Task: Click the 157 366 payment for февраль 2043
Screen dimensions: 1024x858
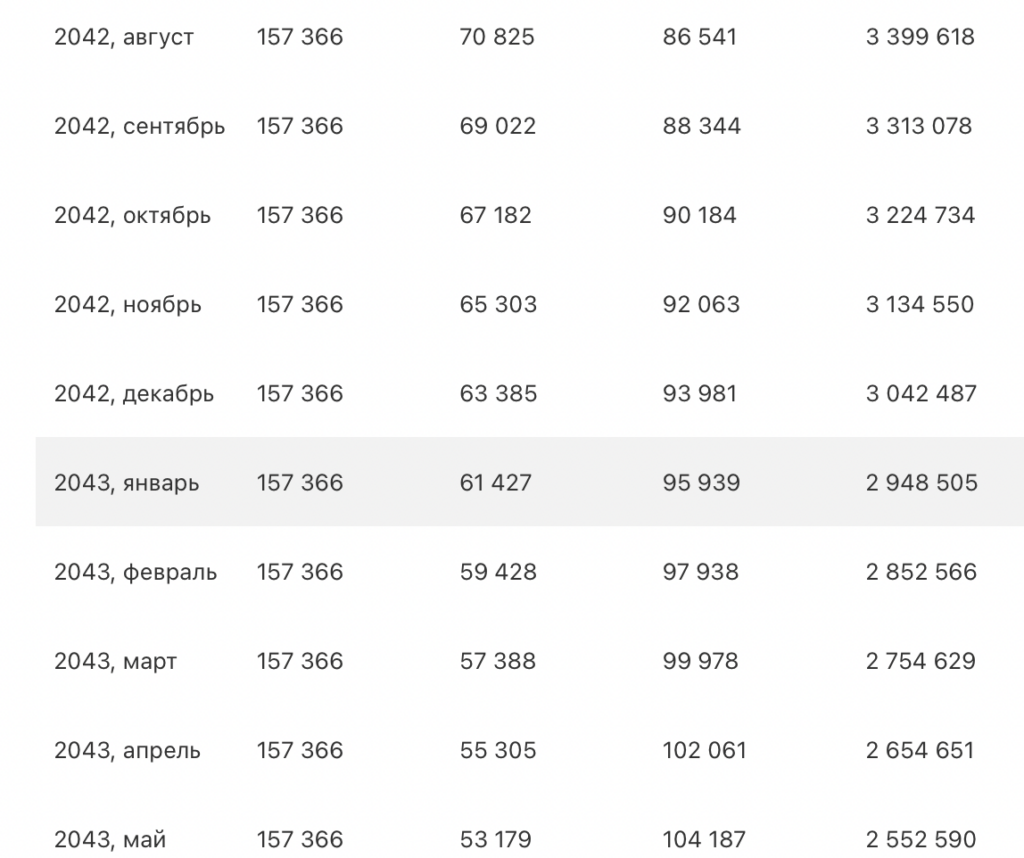Action: (x=299, y=572)
